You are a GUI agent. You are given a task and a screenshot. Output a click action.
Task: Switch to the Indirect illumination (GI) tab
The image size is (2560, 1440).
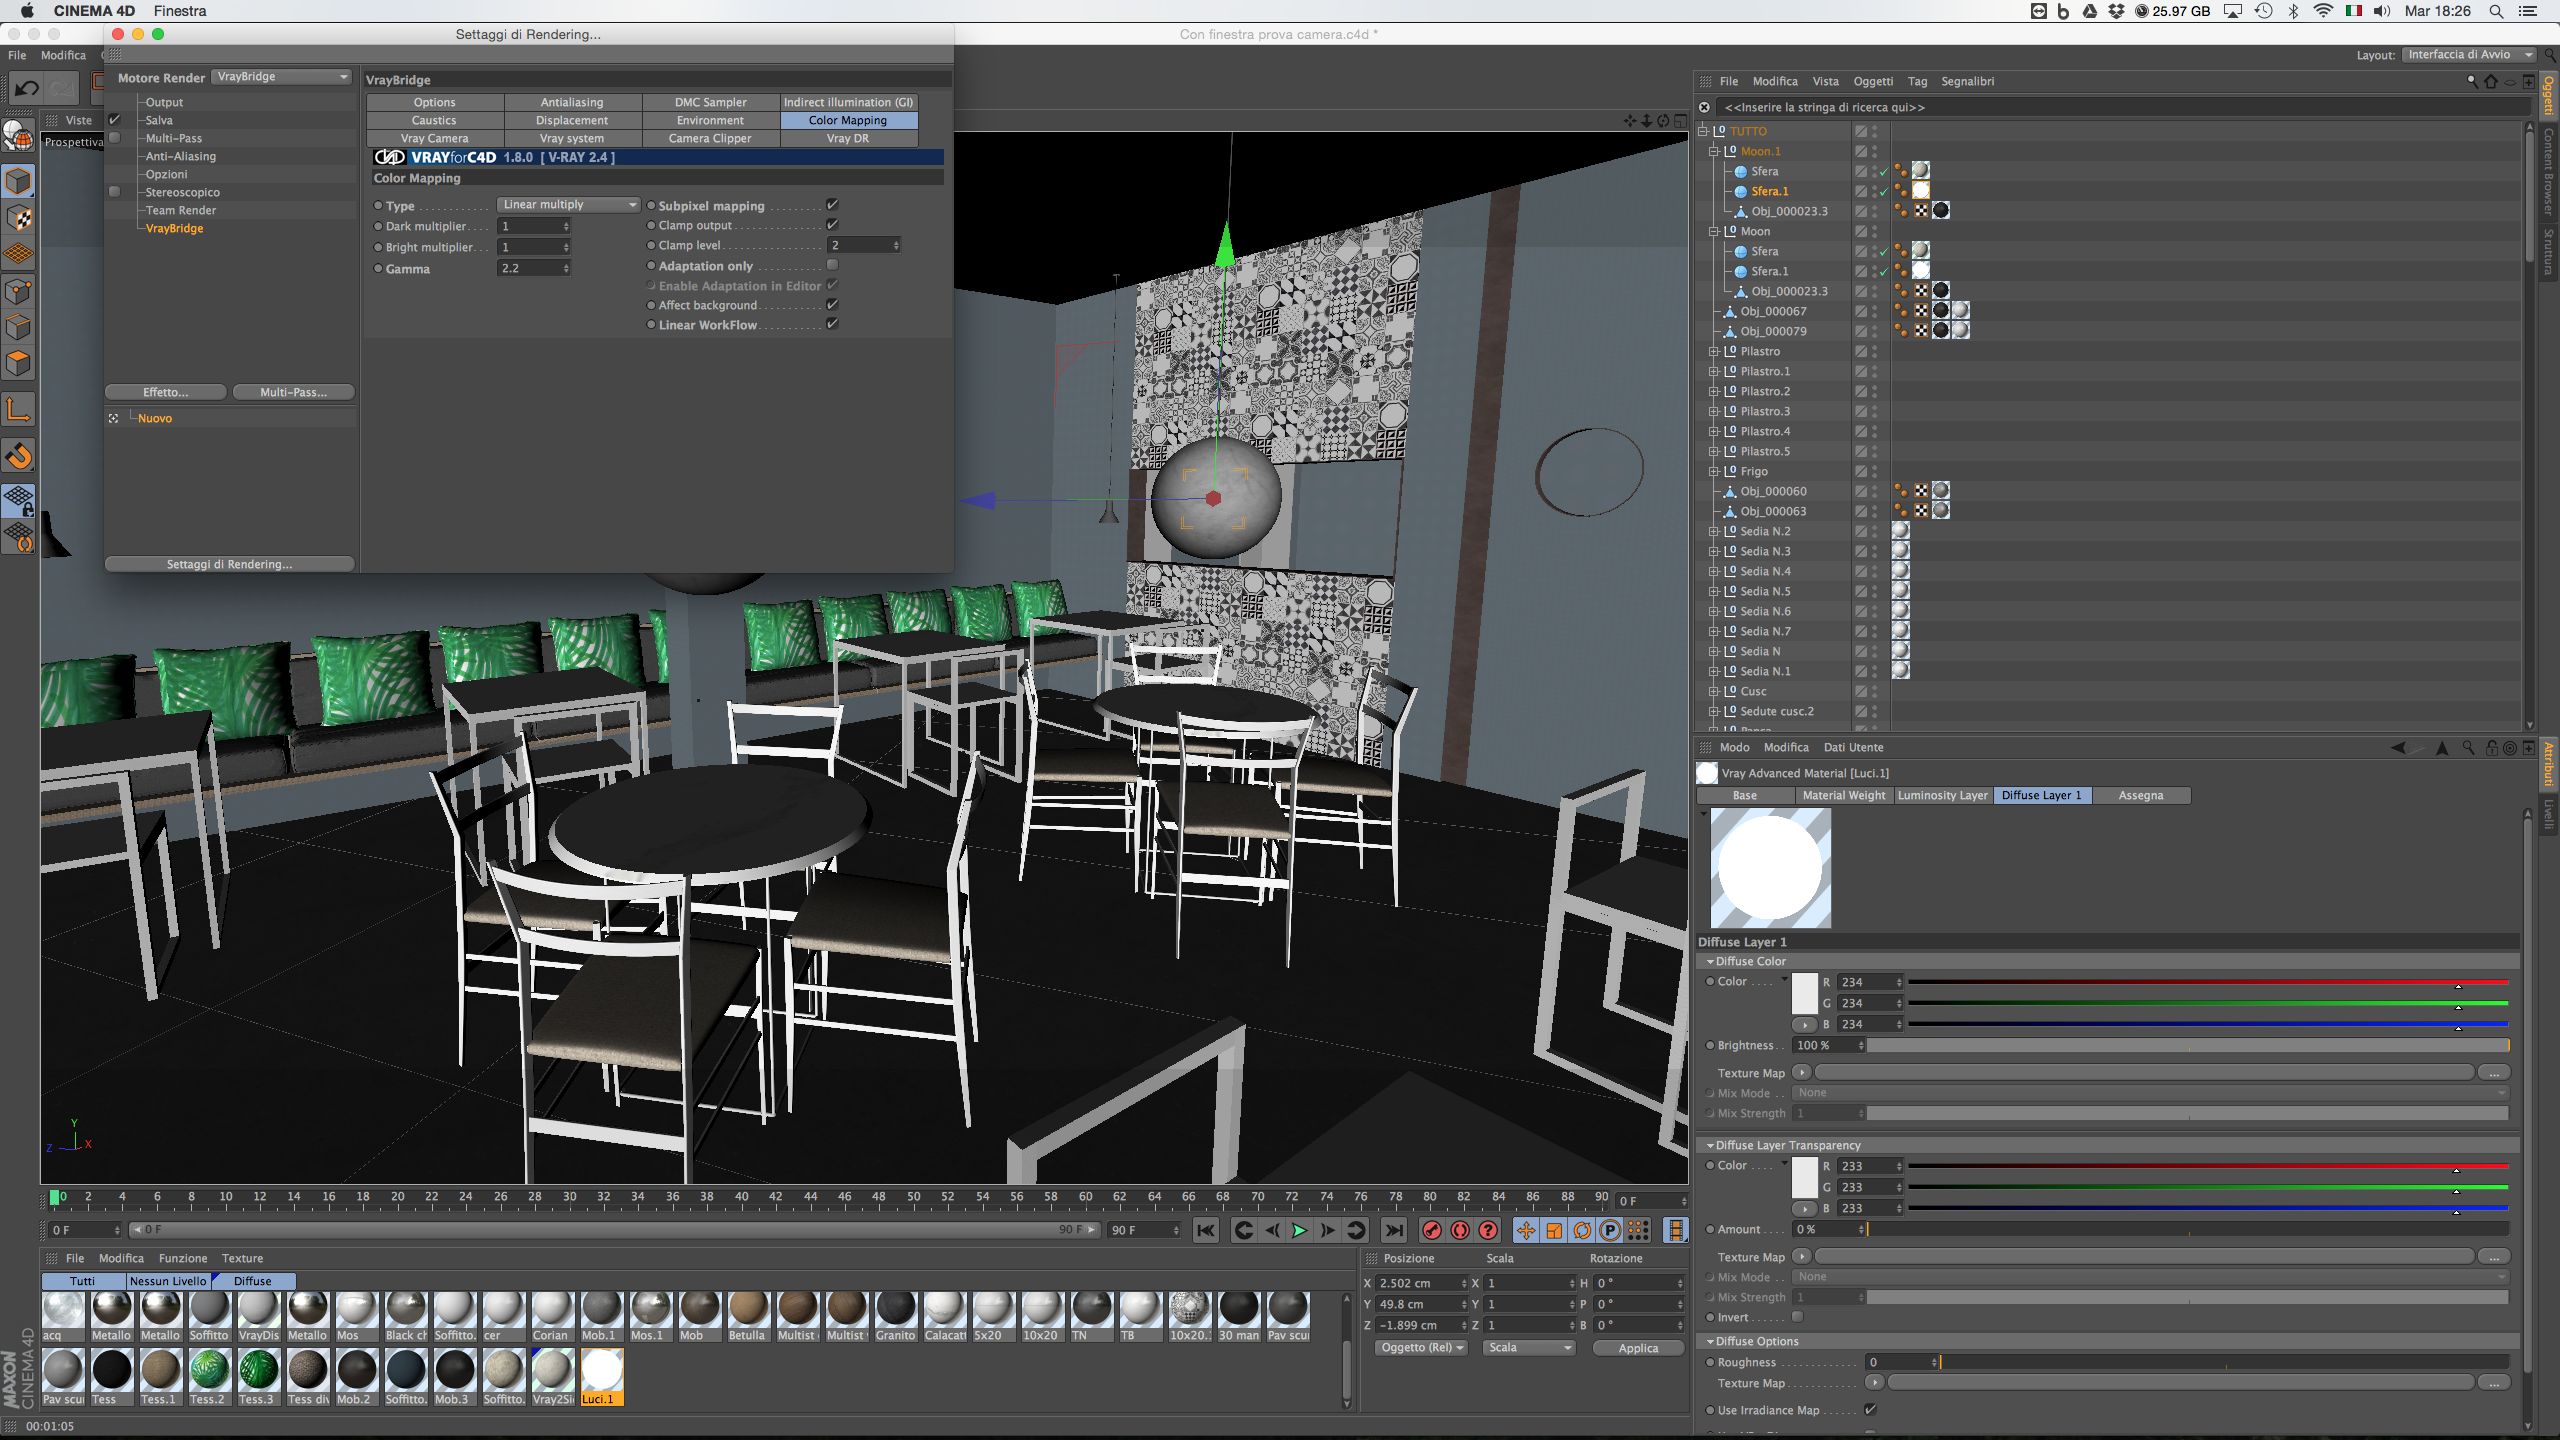pyautogui.click(x=847, y=102)
